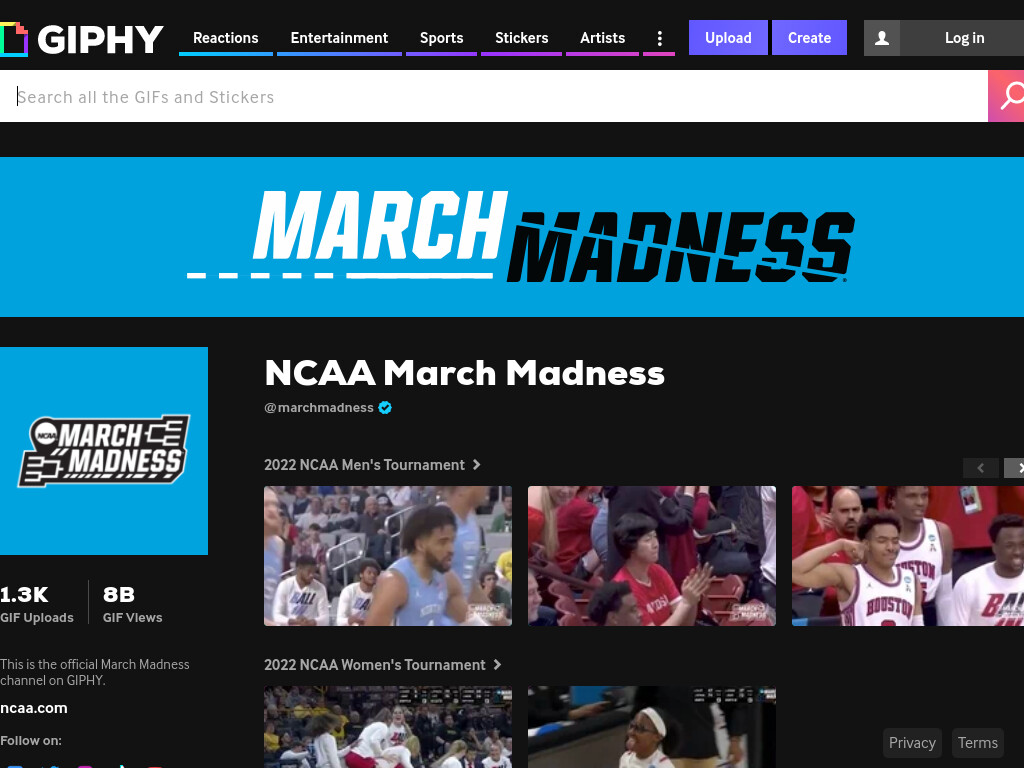This screenshot has height=768, width=1024.
Task: Click the next arrow in Men's Tournament carousel
Action: [x=1016, y=468]
